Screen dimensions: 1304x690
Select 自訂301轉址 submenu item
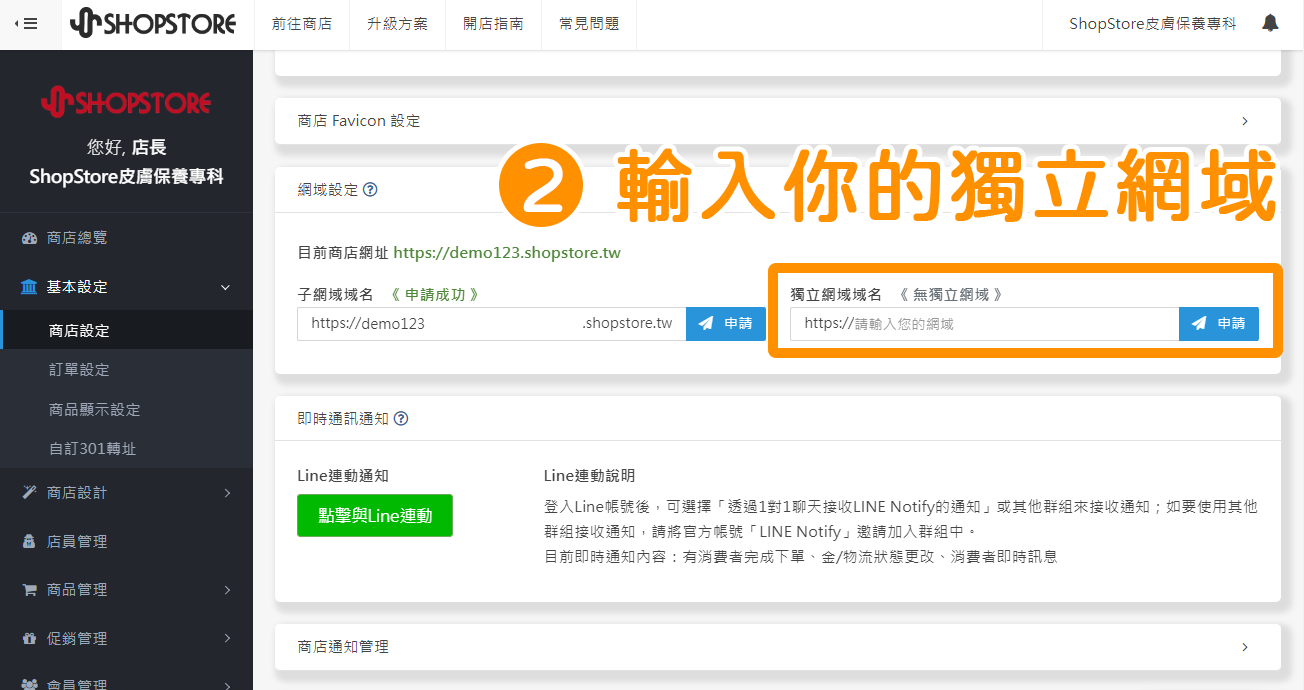point(126,449)
